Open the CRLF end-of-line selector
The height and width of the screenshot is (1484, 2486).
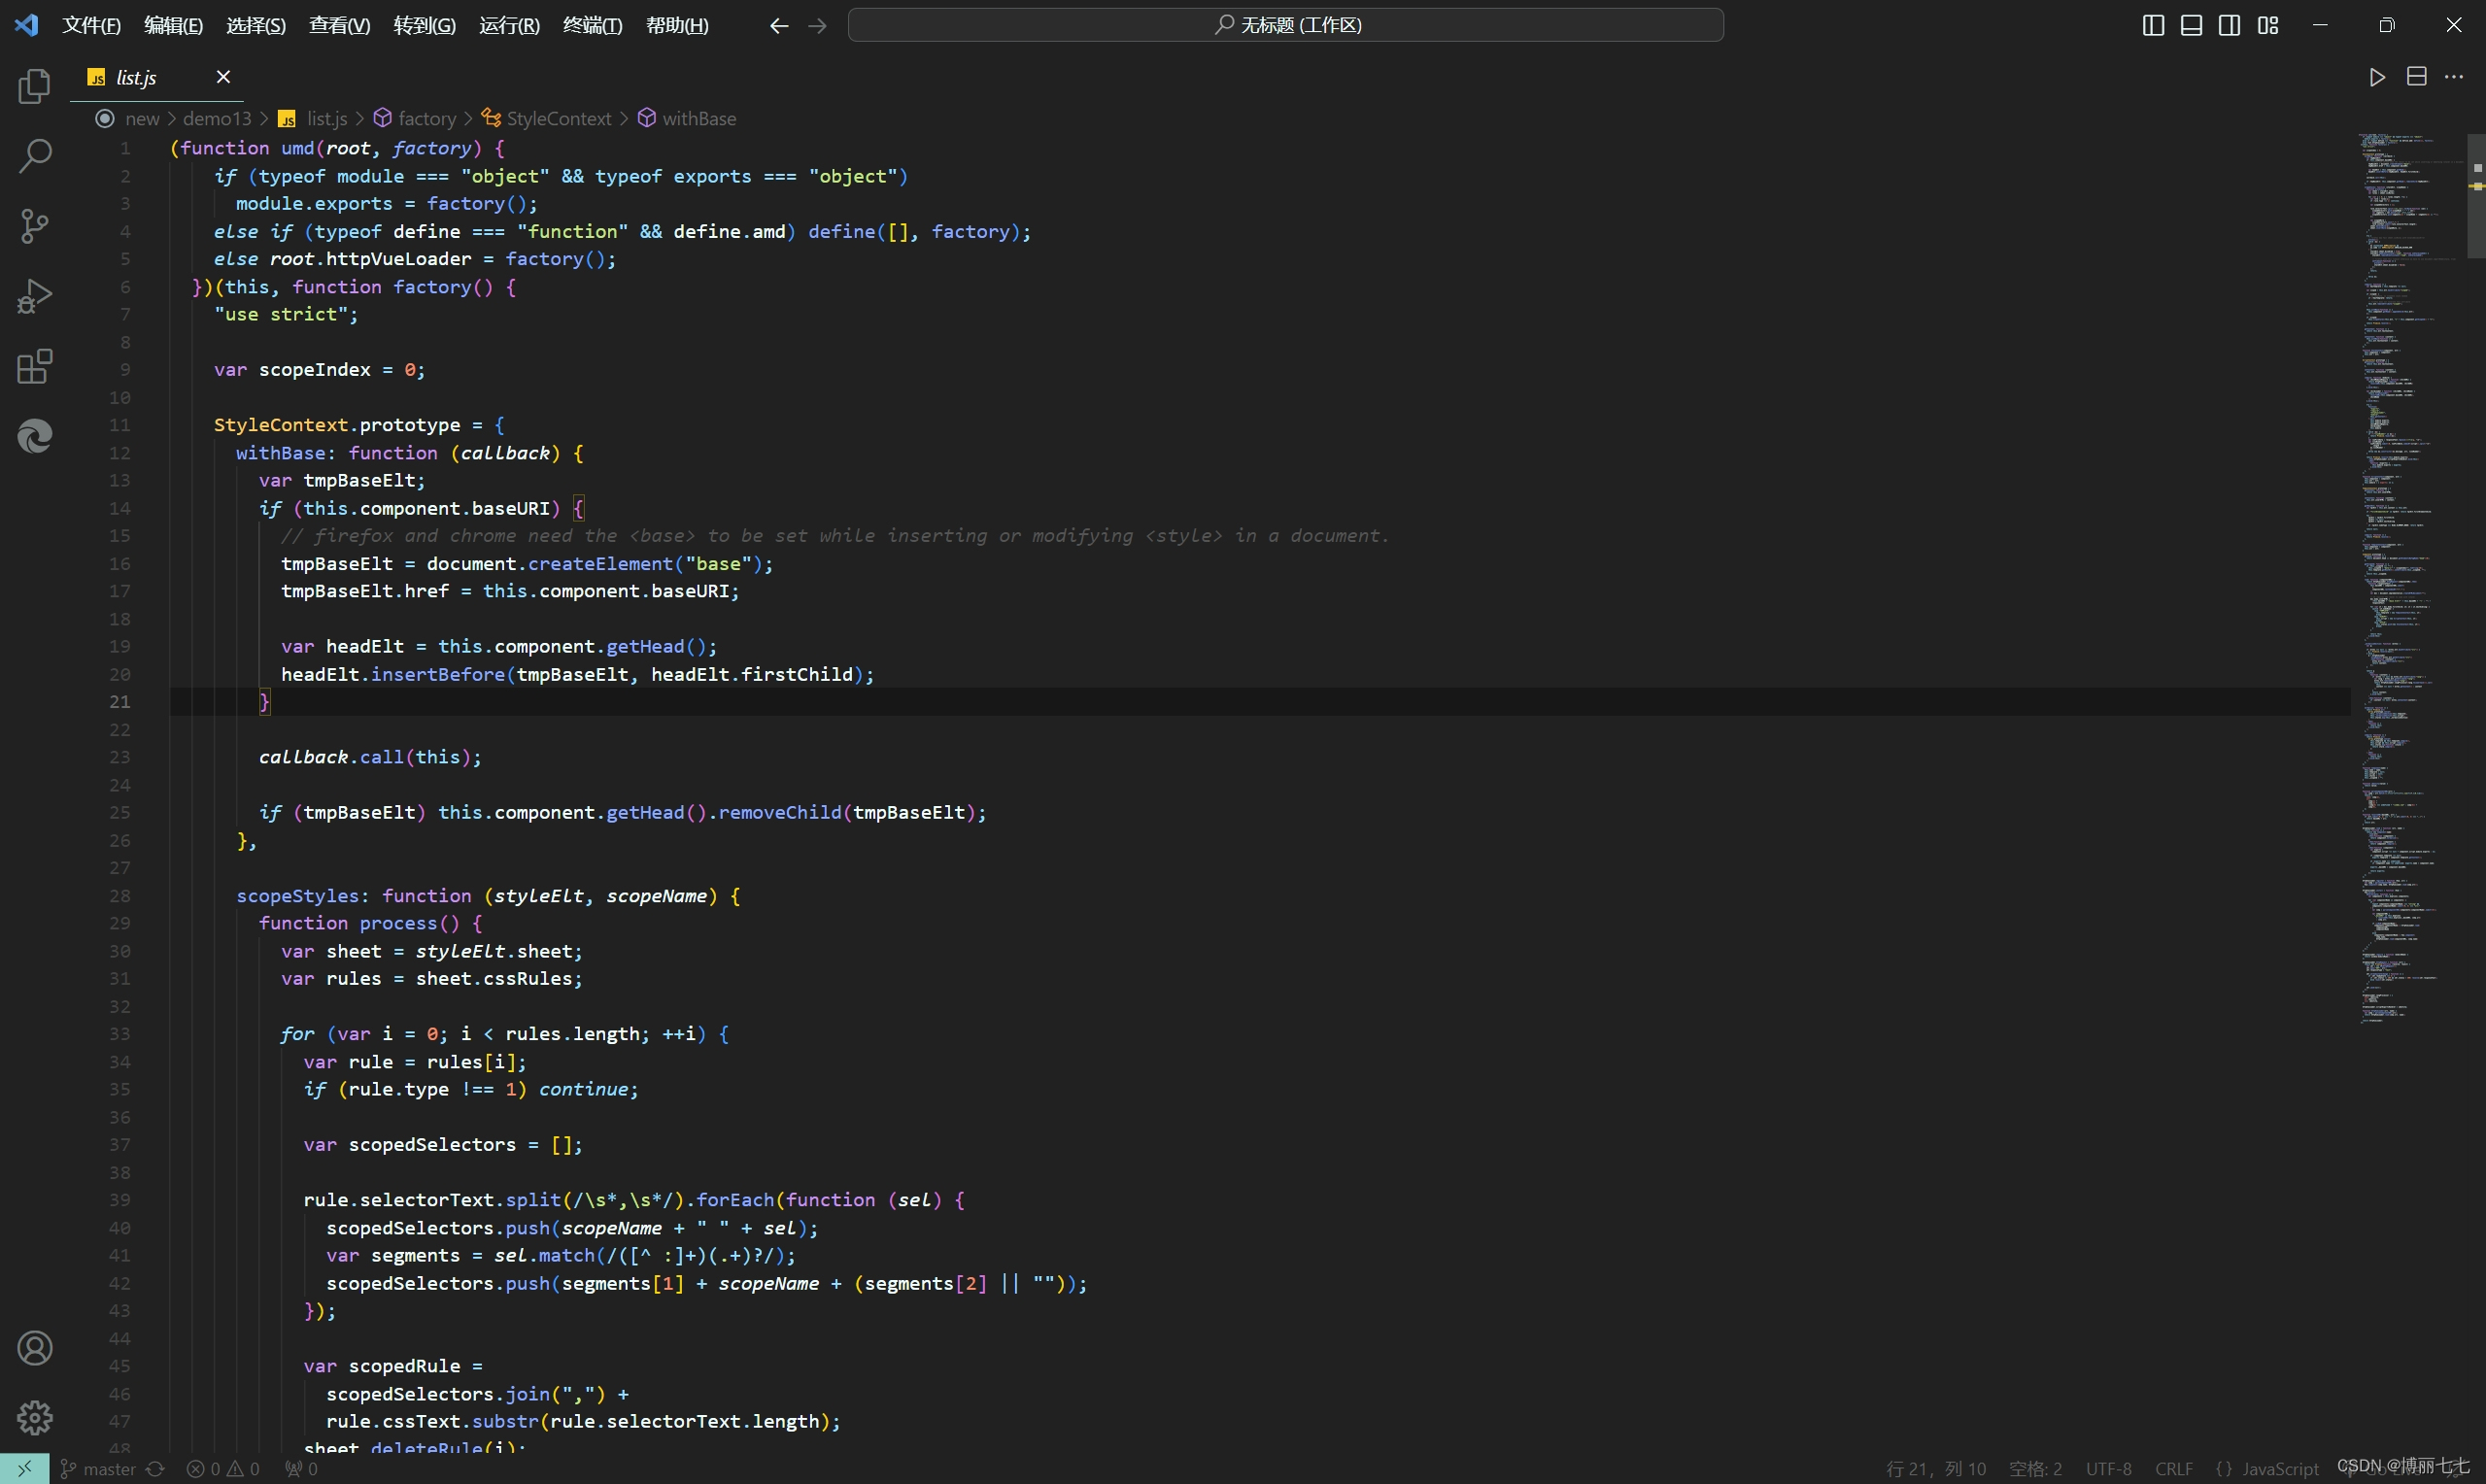(x=2173, y=1469)
